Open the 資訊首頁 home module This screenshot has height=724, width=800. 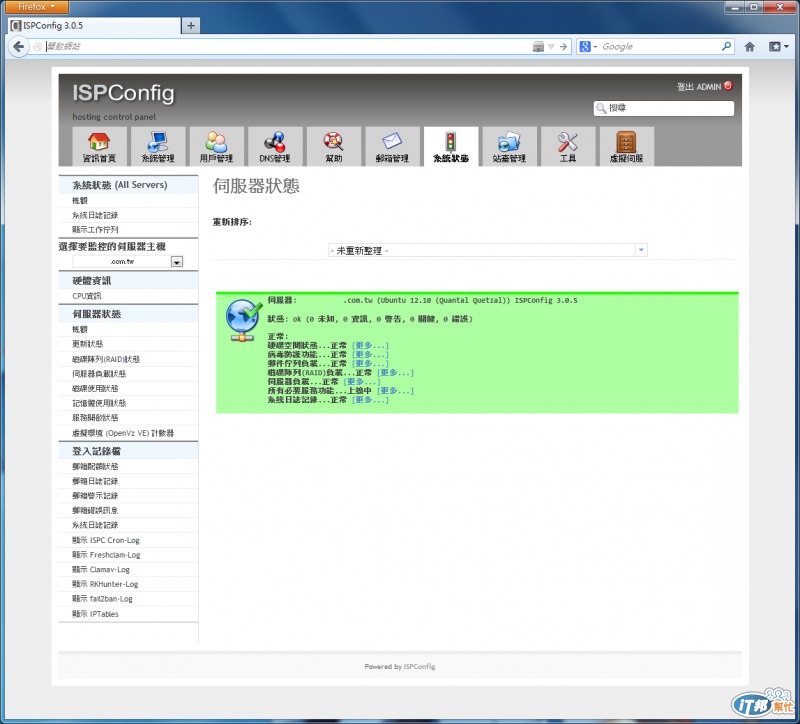(x=99, y=146)
